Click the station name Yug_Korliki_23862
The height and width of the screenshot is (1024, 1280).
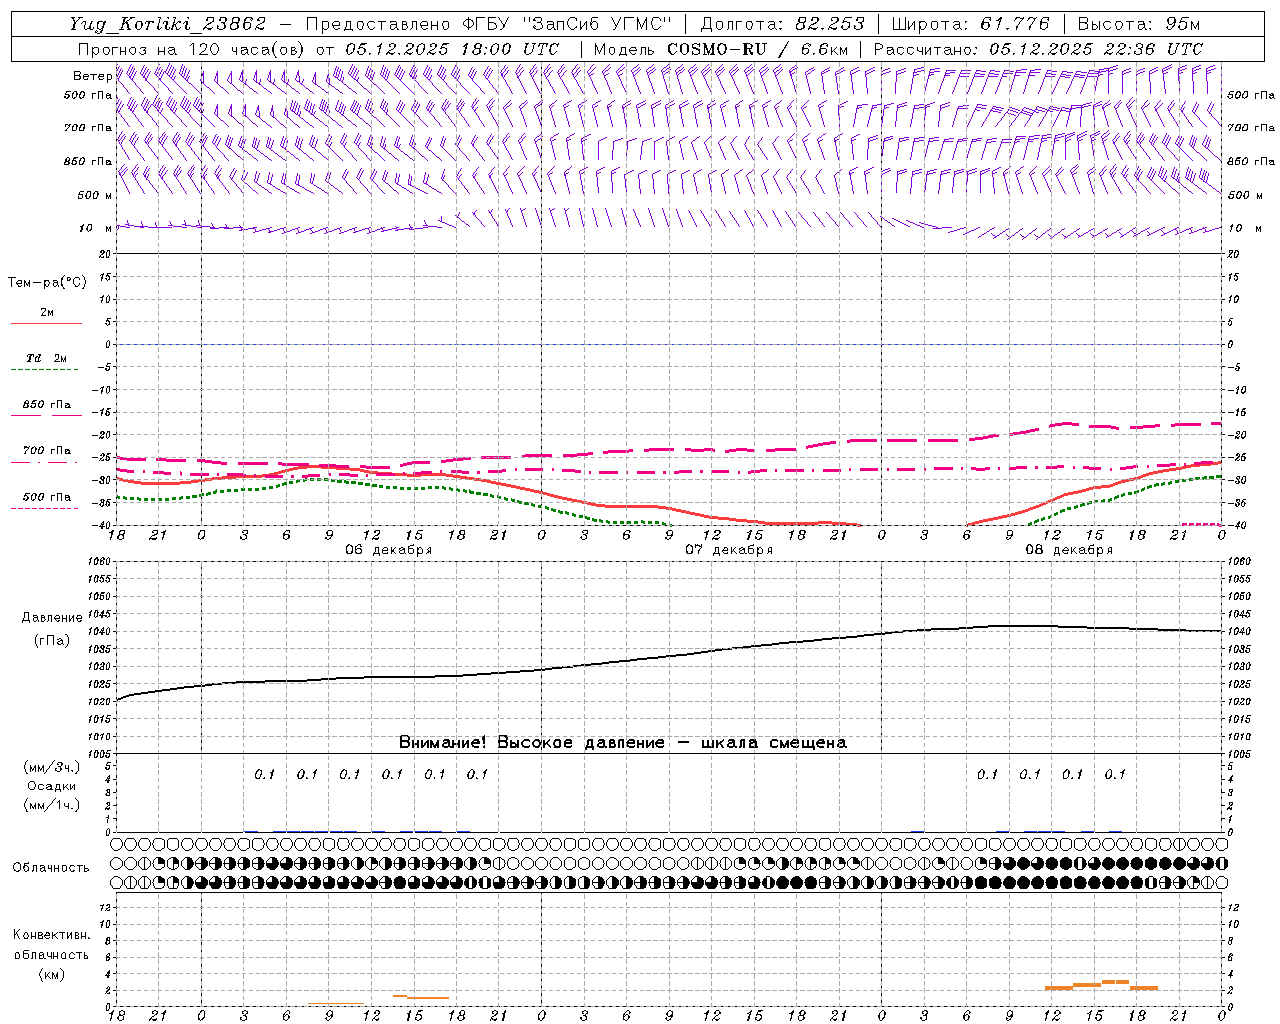pyautogui.click(x=168, y=24)
